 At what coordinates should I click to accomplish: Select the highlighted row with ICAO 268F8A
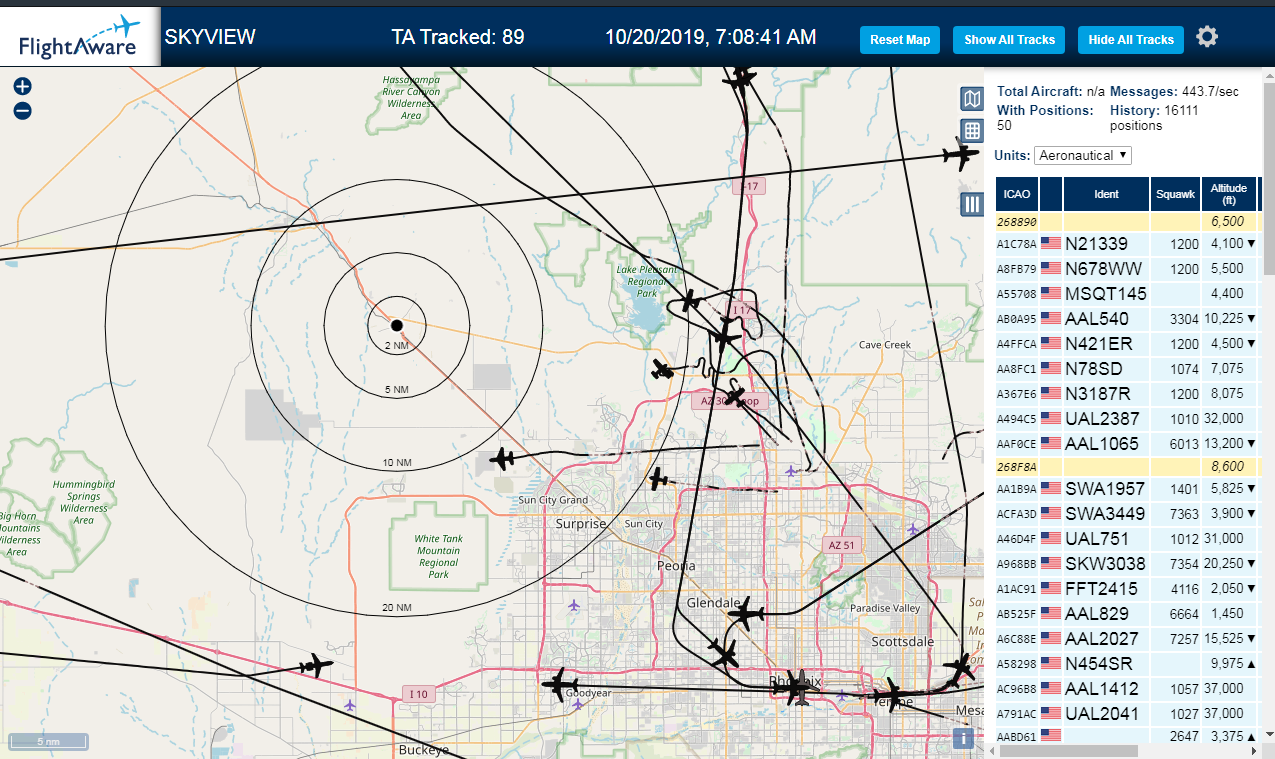click(x=1128, y=467)
